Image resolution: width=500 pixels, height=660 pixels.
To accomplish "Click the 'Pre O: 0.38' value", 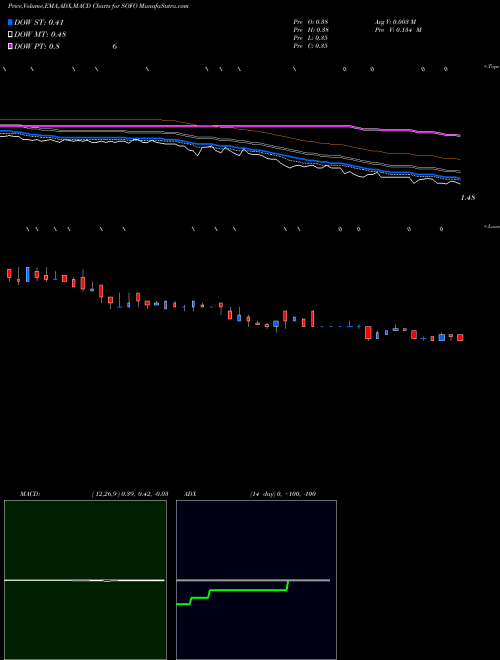I will [x=311, y=22].
